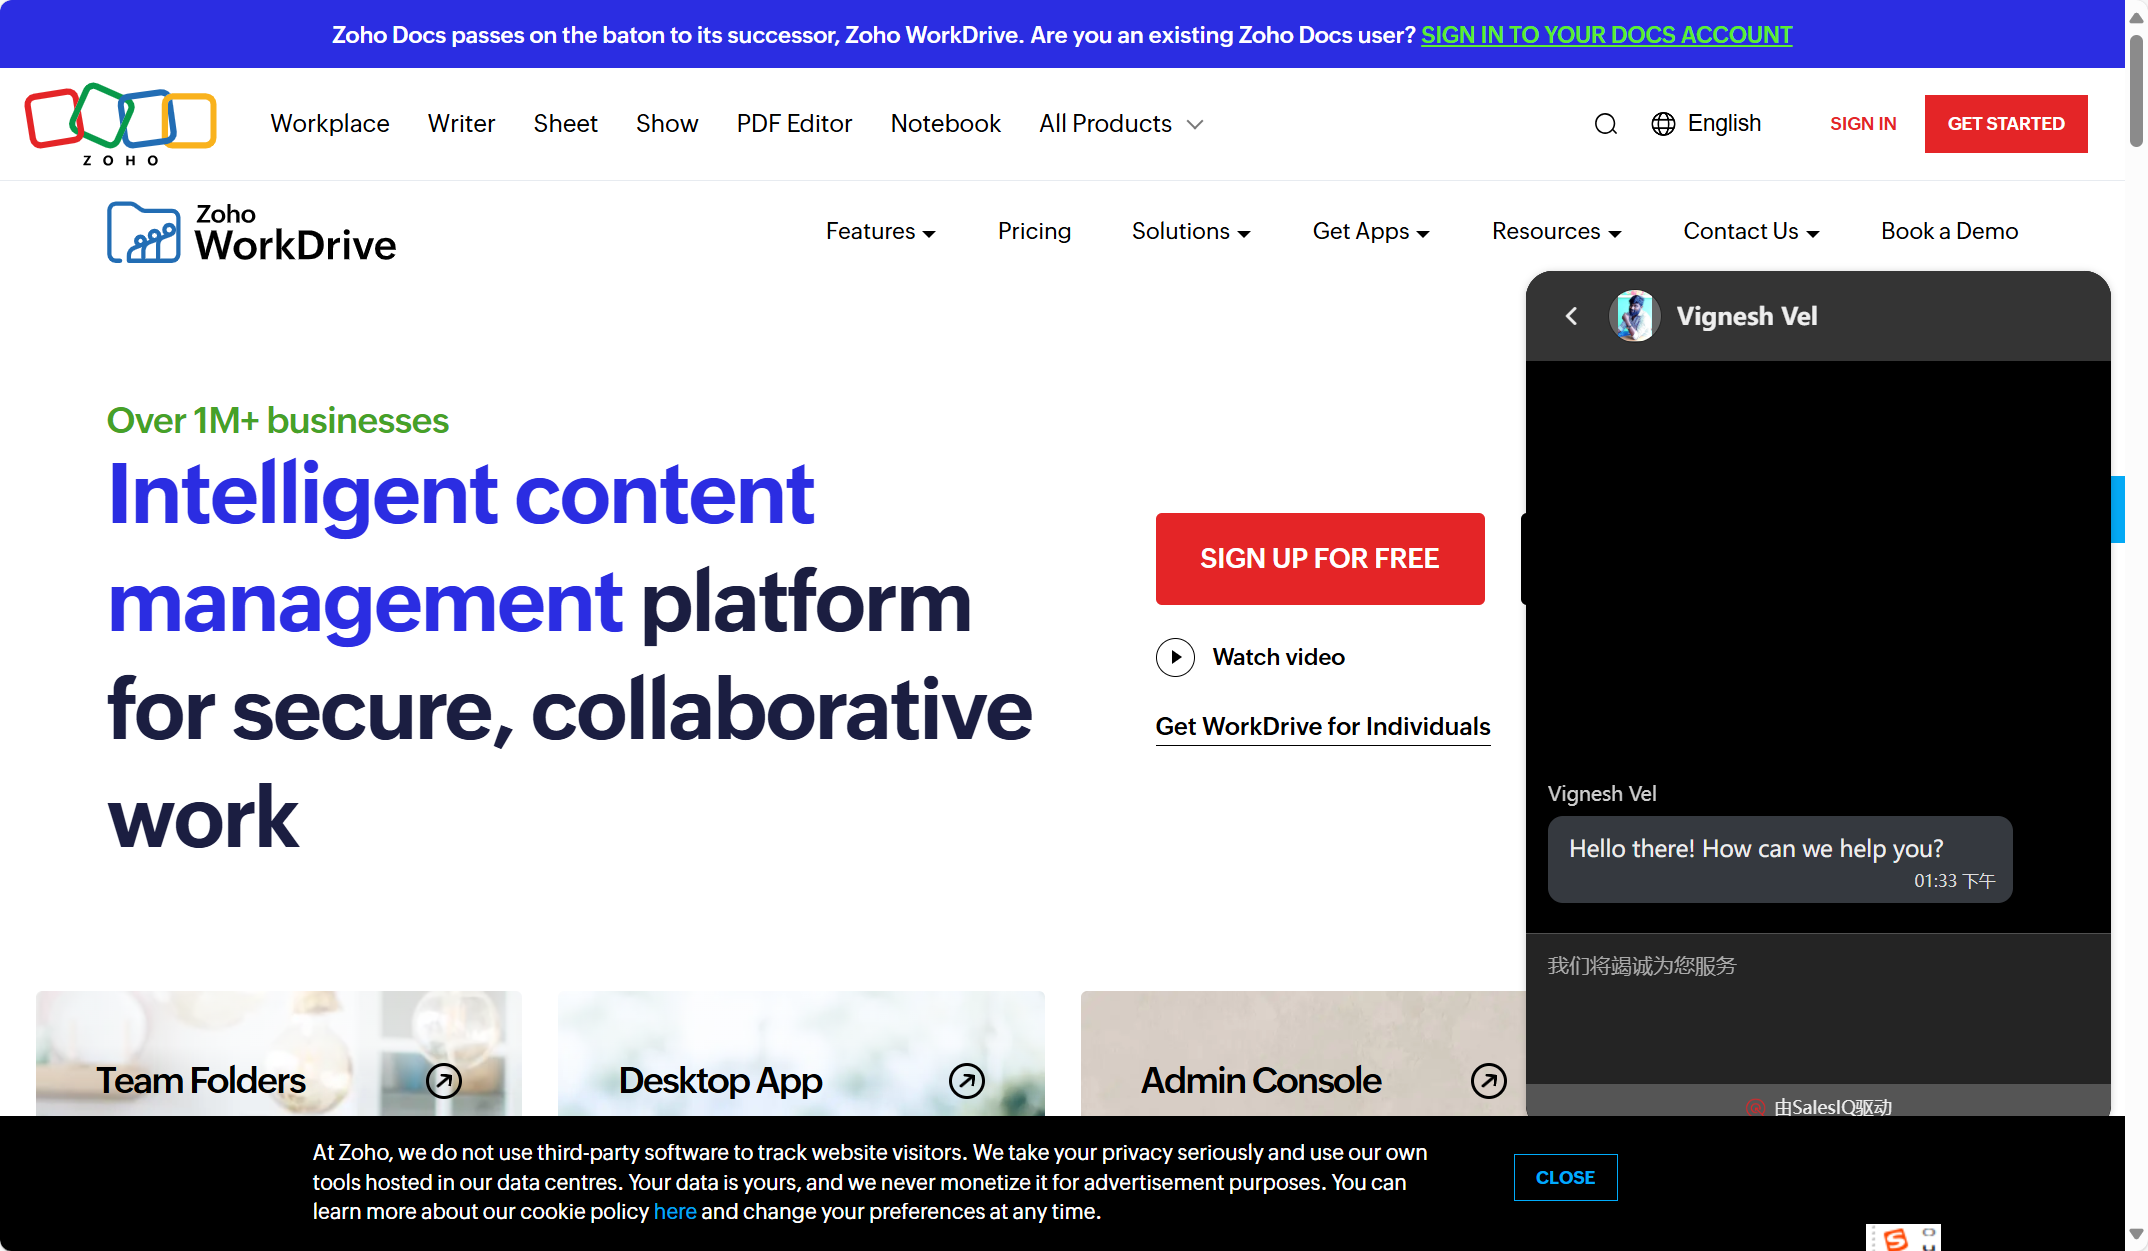Click the SIGN UP FOR FREE button

coord(1319,559)
